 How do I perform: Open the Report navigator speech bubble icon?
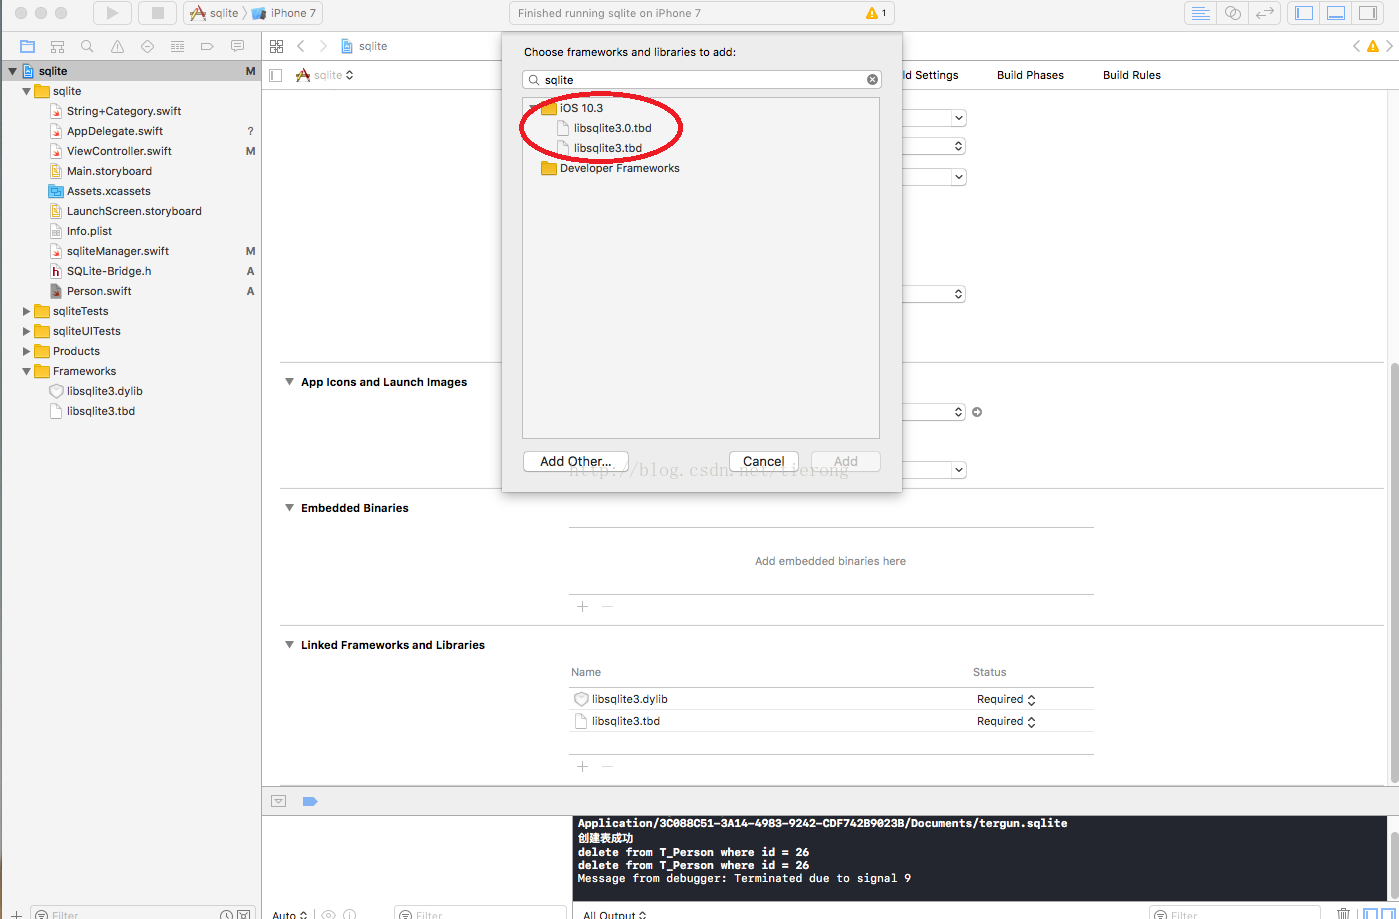click(x=237, y=46)
